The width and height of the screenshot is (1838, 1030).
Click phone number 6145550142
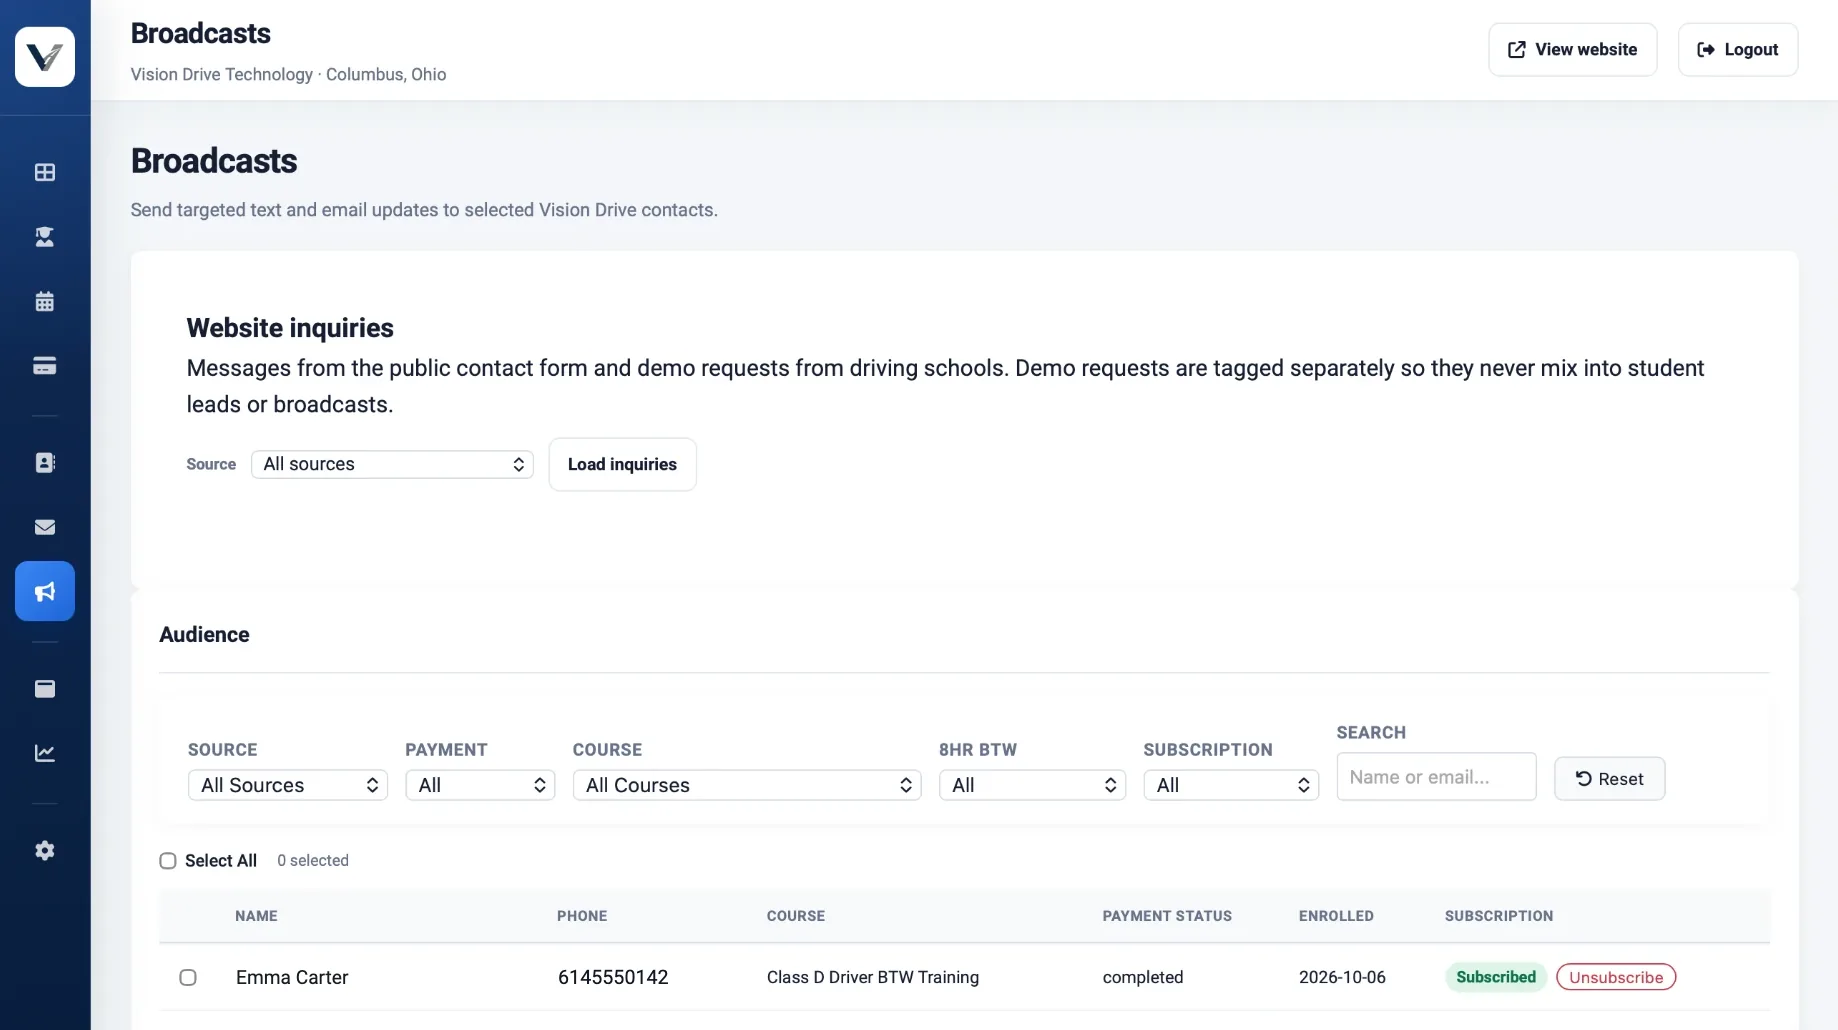point(613,977)
